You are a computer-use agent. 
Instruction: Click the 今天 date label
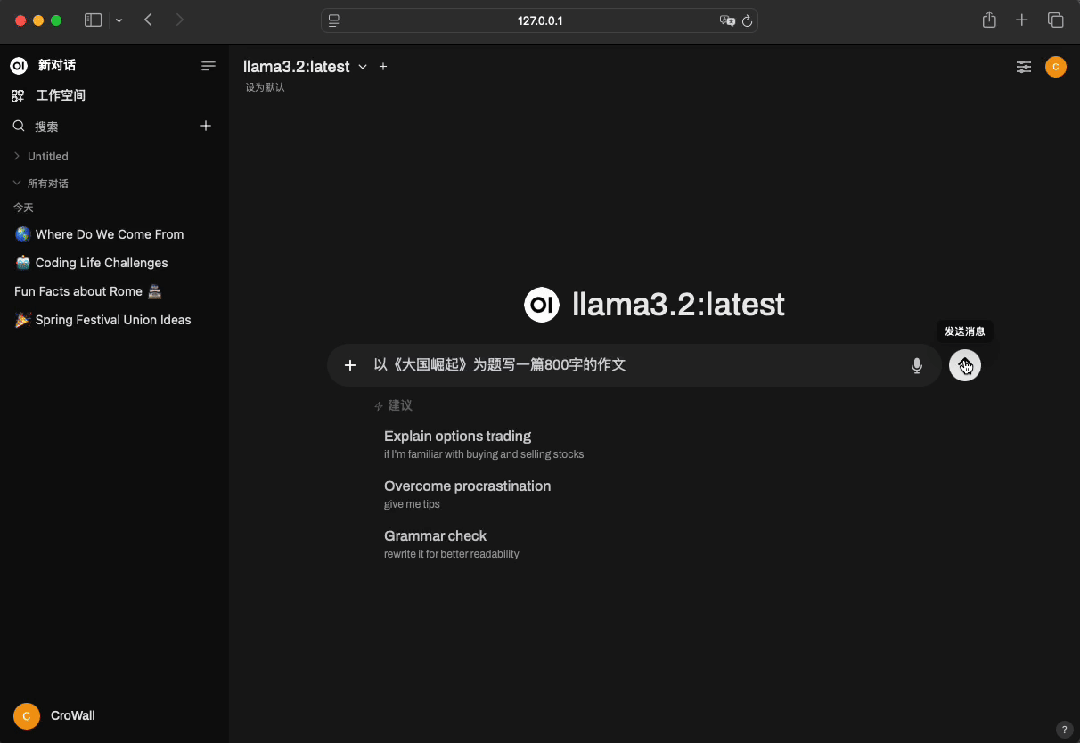[23, 207]
